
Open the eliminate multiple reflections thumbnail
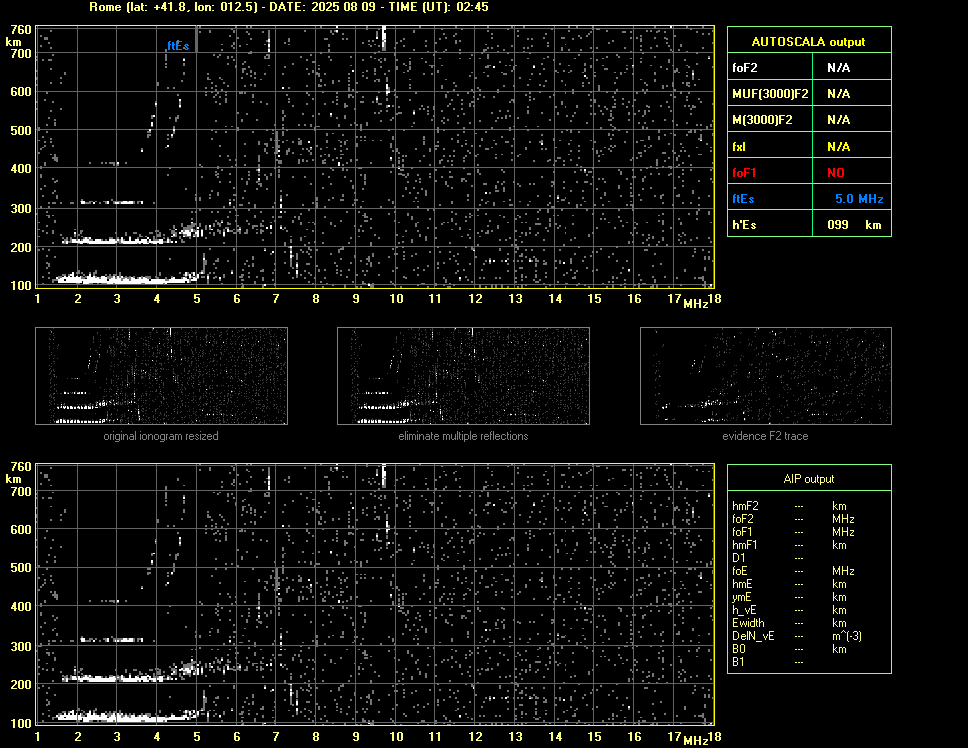(x=463, y=376)
